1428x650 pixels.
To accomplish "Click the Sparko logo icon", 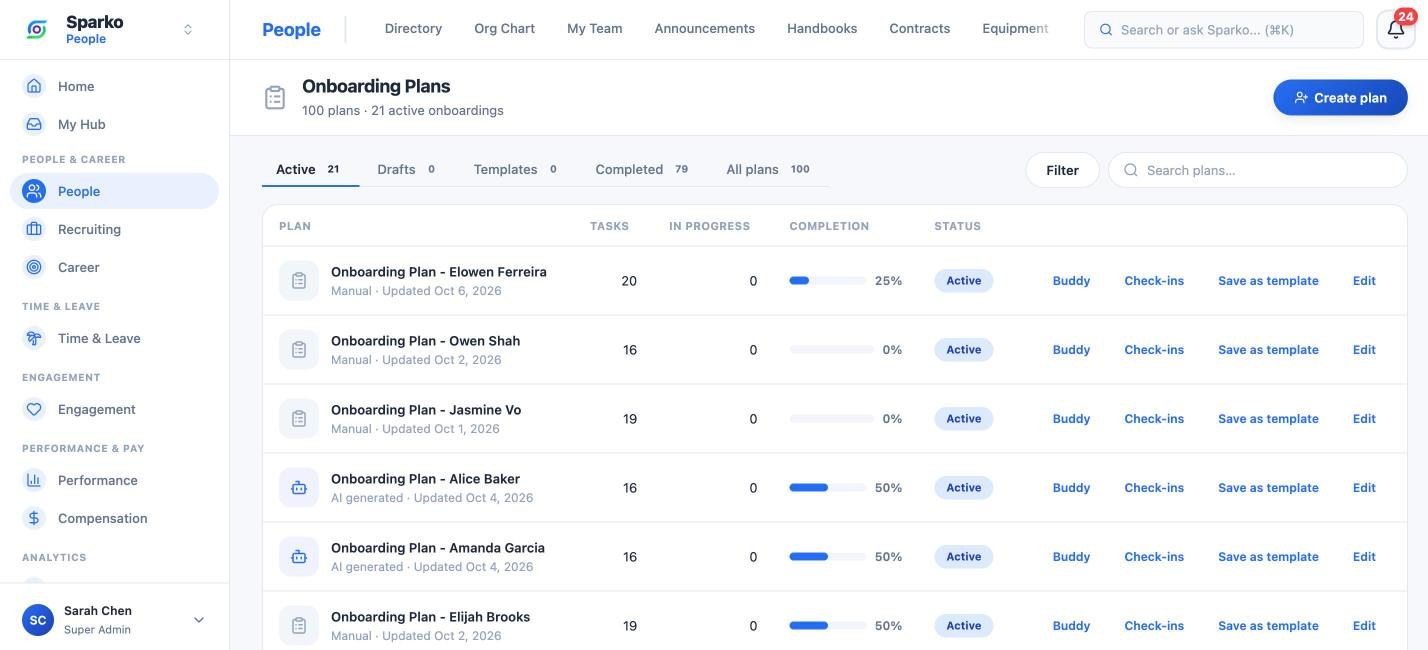I will tap(37, 30).
